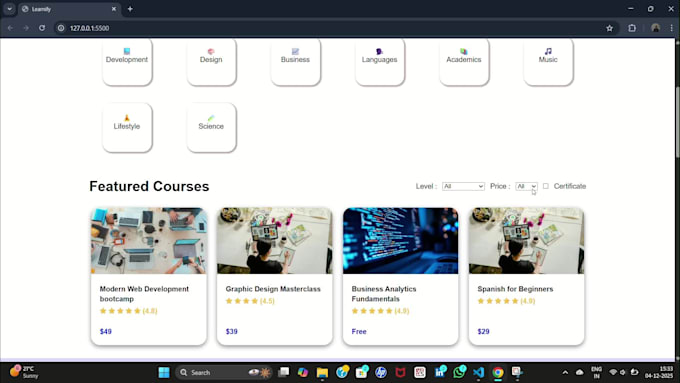Viewport: 680px width, 383px height.
Task: Open the Business category card
Action: point(295,62)
